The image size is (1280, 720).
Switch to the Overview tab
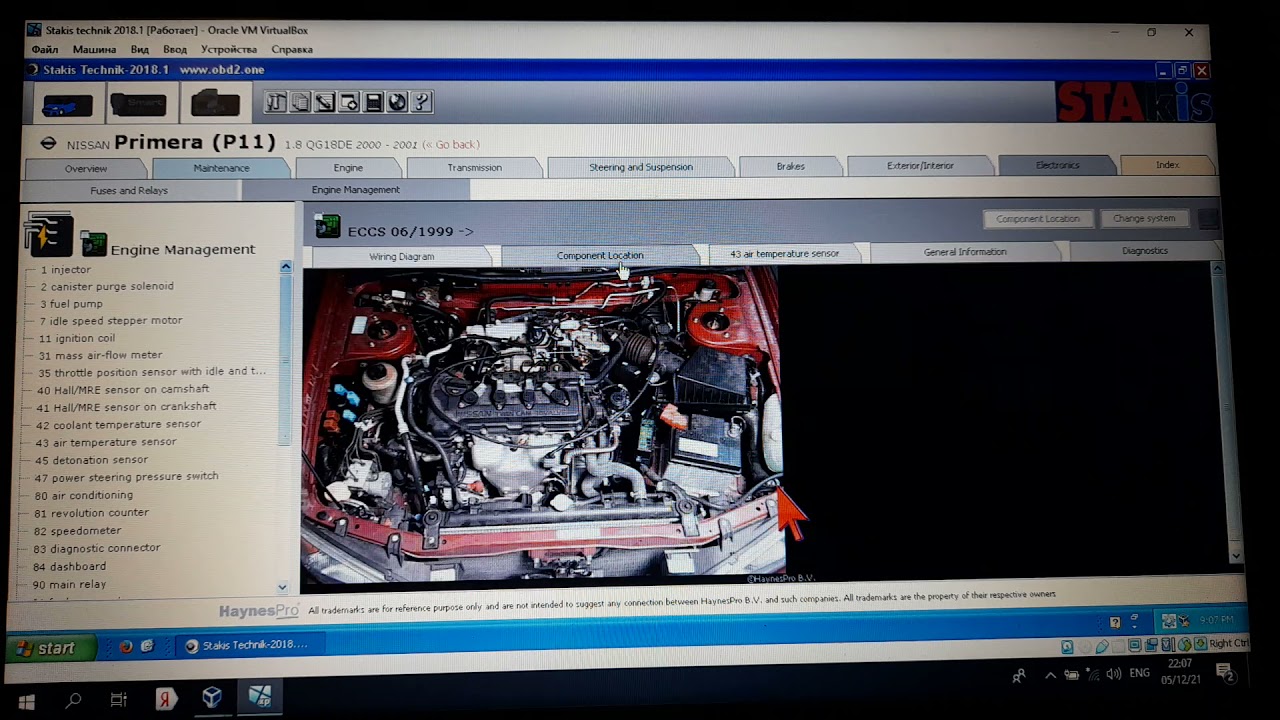coord(86,168)
